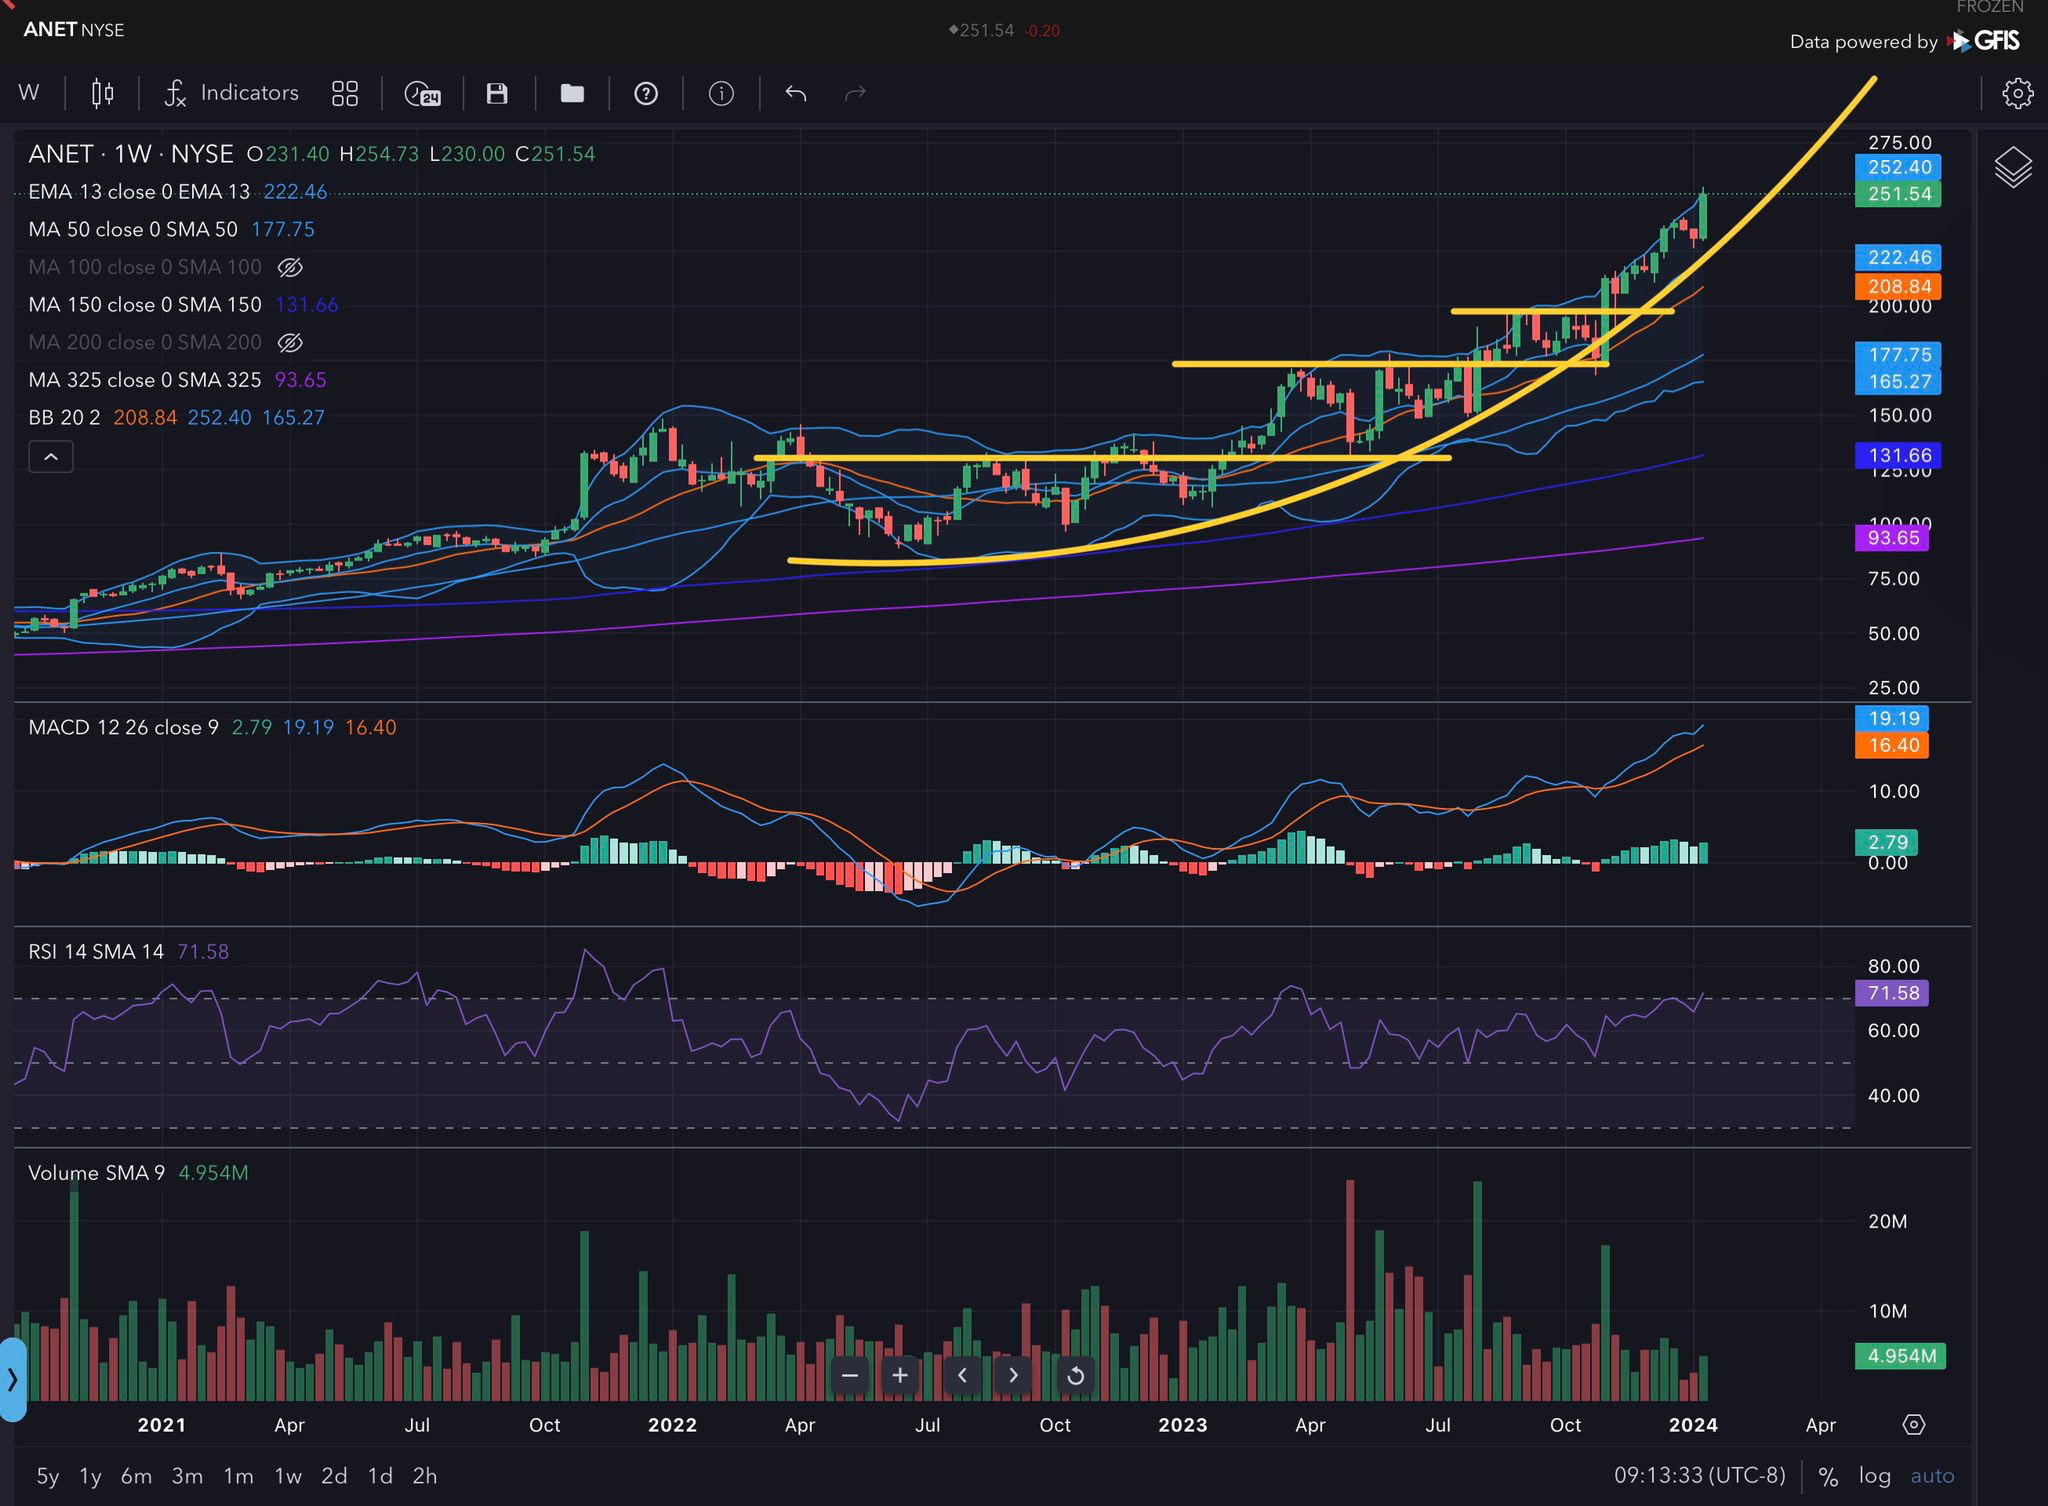The width and height of the screenshot is (2048, 1506).
Task: Select the 1d range
Action: click(380, 1476)
